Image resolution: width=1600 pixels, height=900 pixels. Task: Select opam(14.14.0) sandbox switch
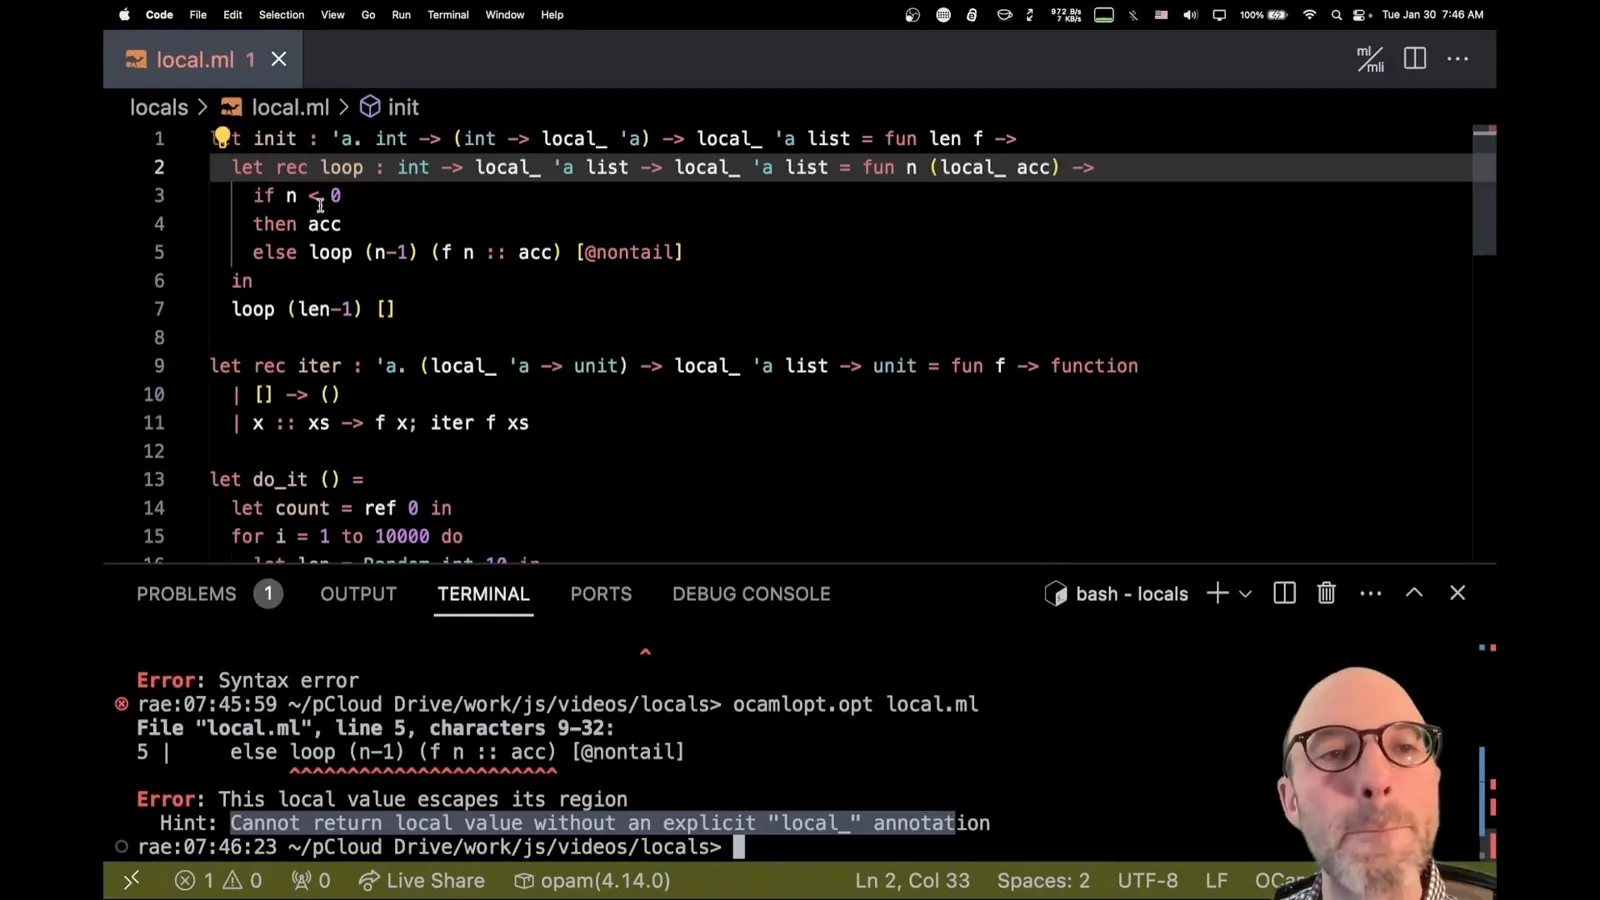tap(592, 881)
